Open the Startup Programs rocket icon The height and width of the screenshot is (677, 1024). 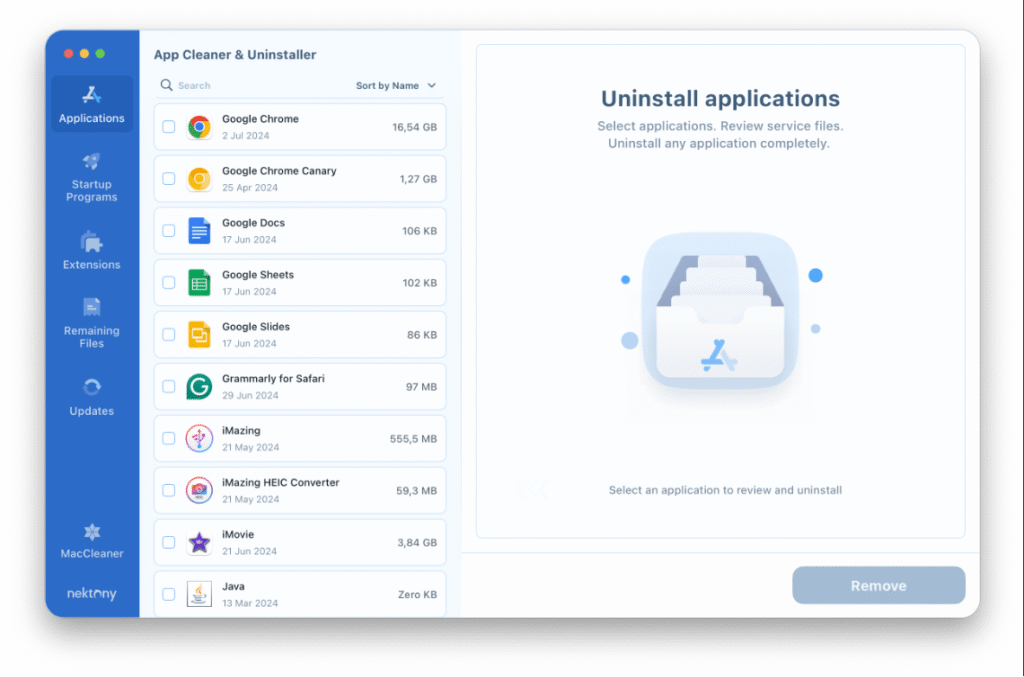tap(91, 162)
